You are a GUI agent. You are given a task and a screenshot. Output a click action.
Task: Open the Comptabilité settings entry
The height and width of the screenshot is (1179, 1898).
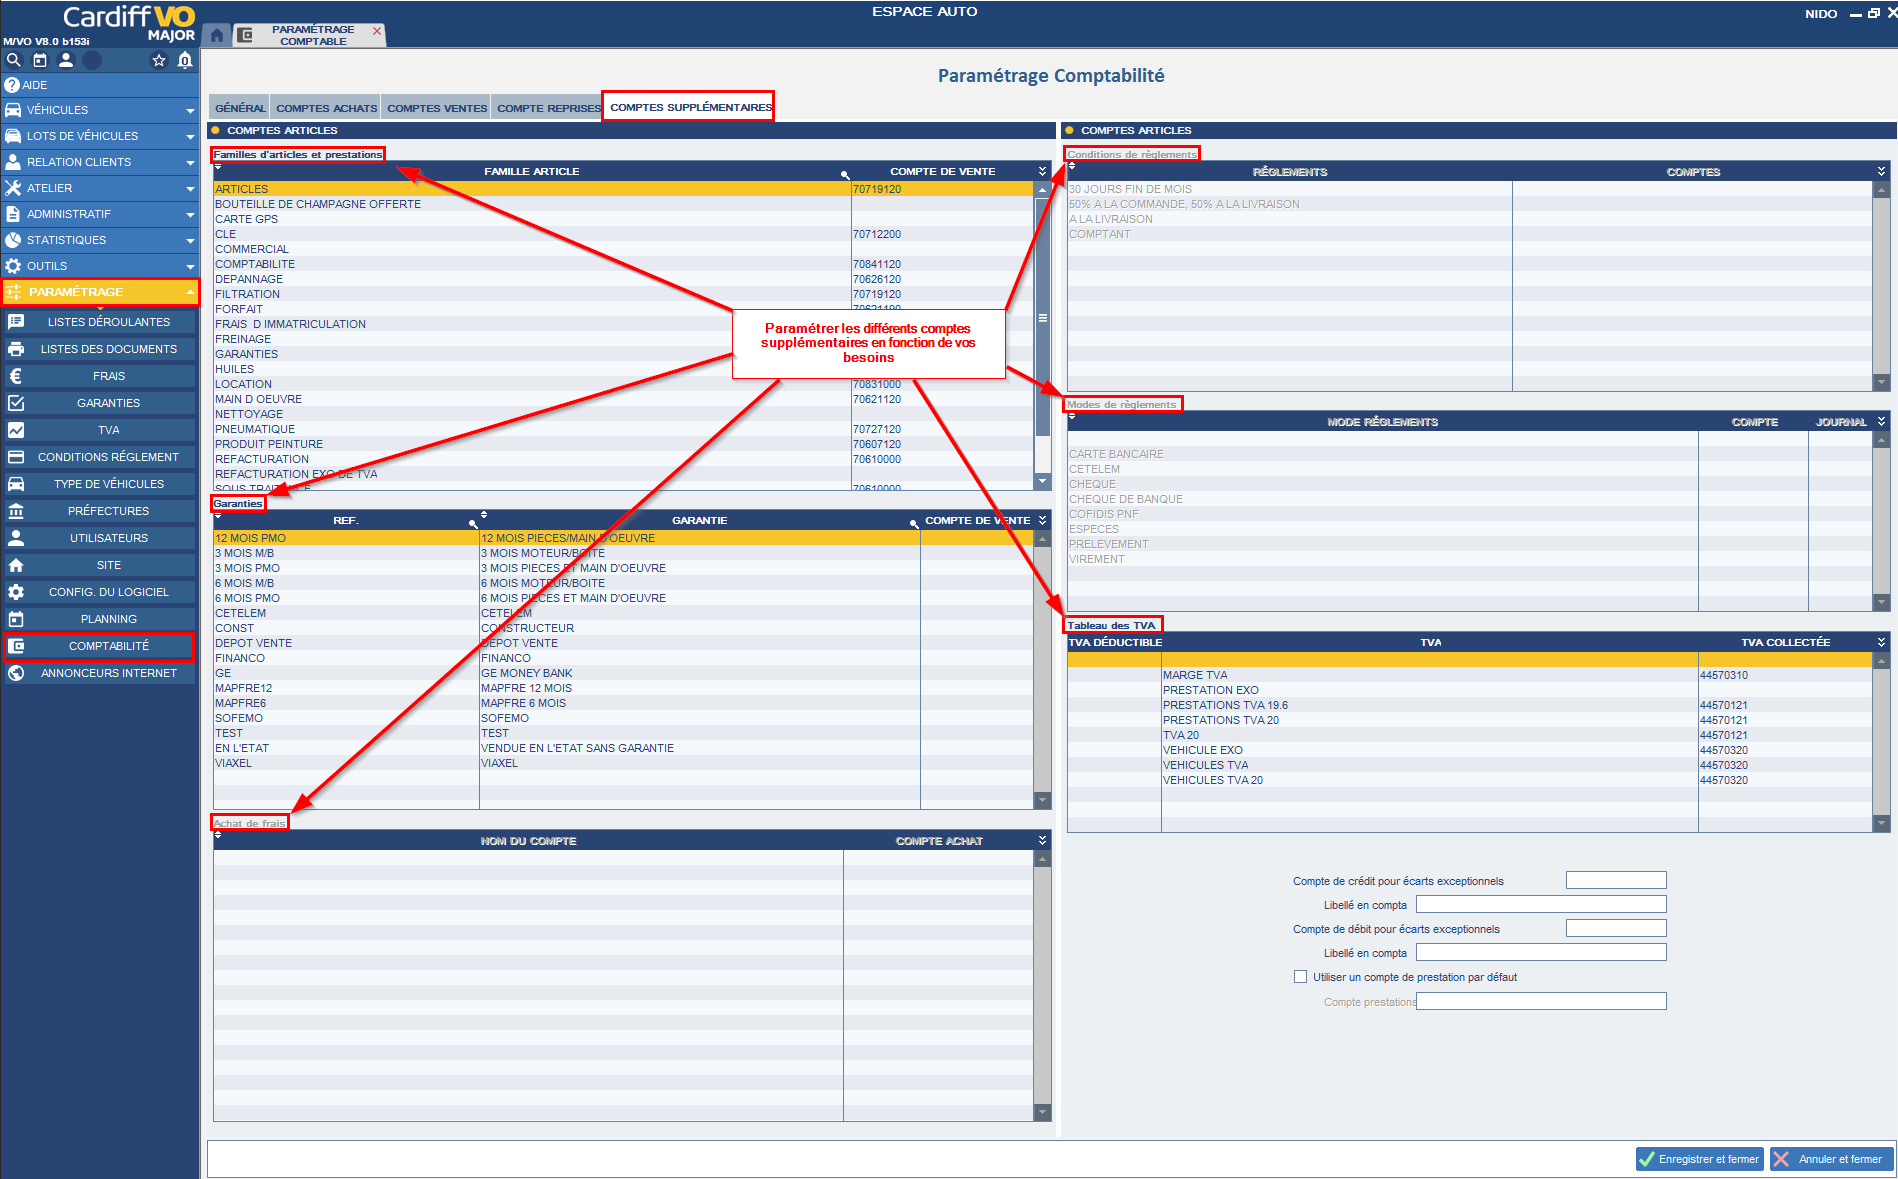[x=99, y=646]
